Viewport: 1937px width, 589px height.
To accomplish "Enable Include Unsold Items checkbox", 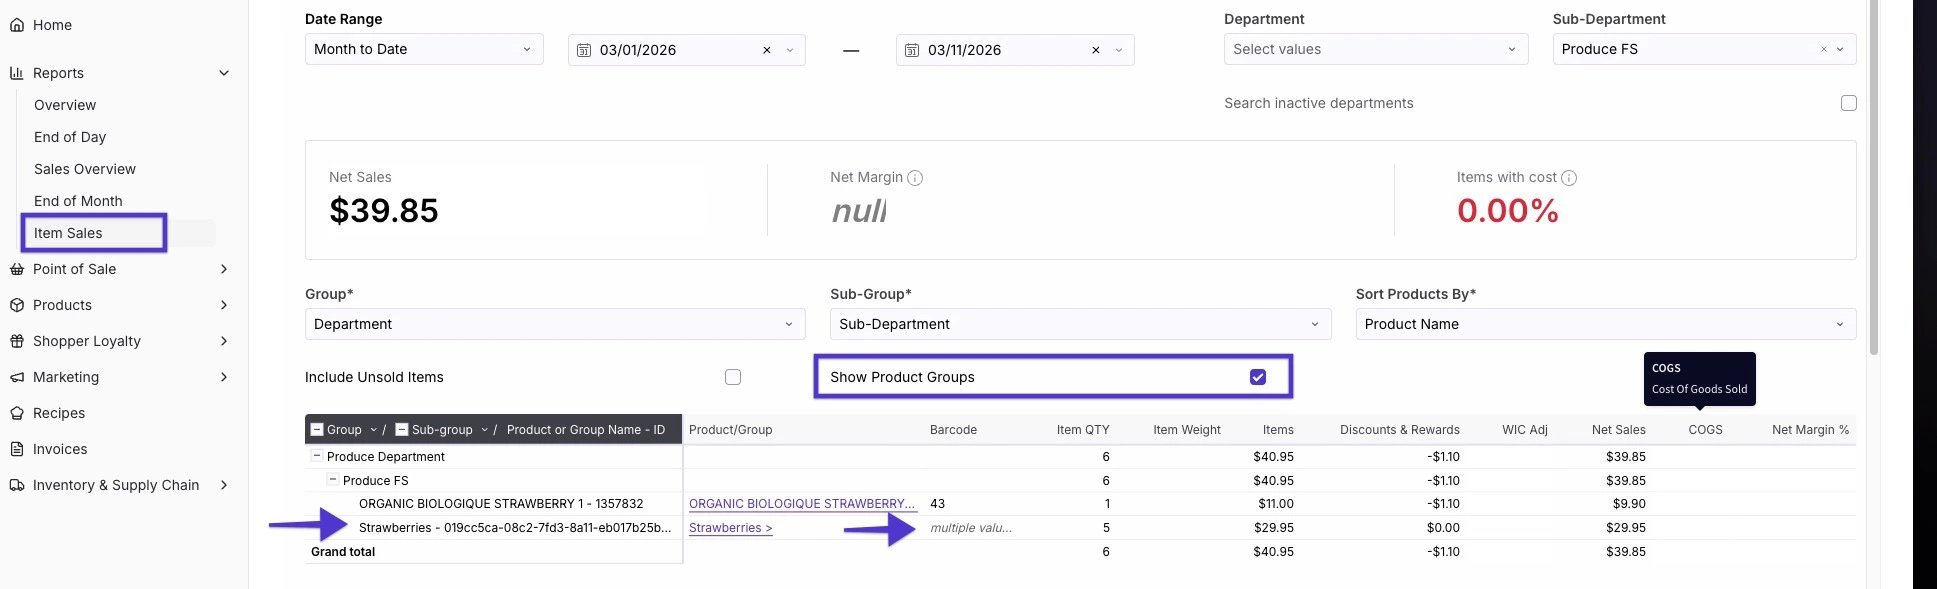I will 733,377.
